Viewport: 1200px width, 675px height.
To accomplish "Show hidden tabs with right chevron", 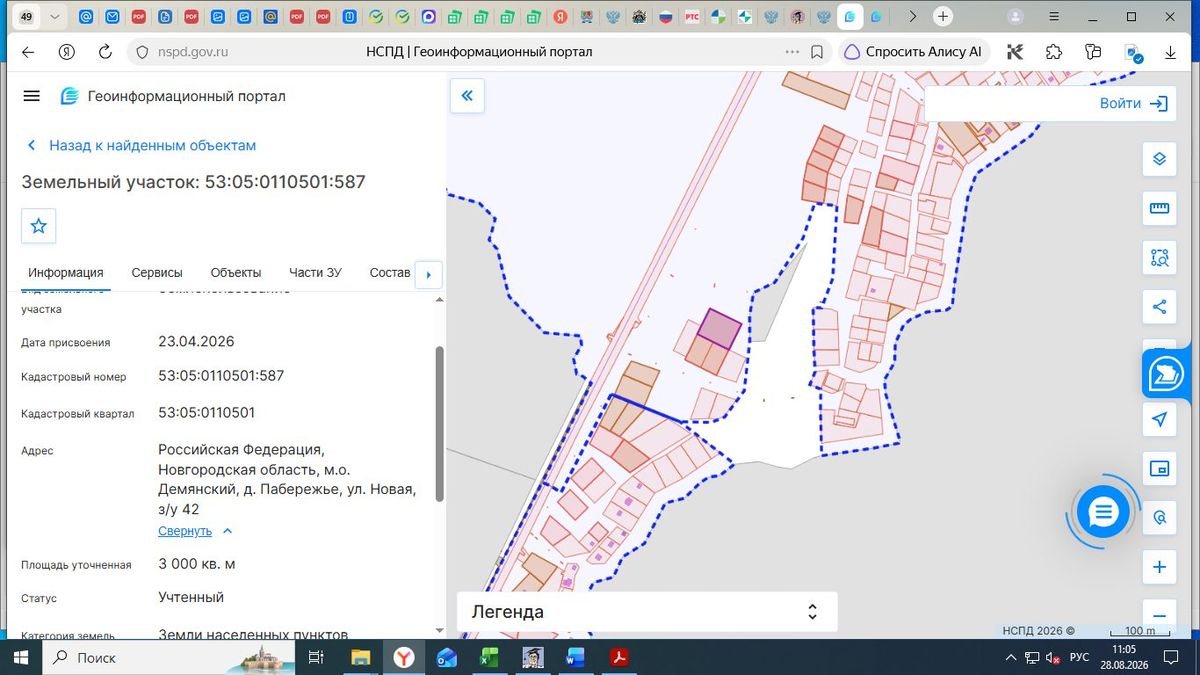I will (x=911, y=17).
